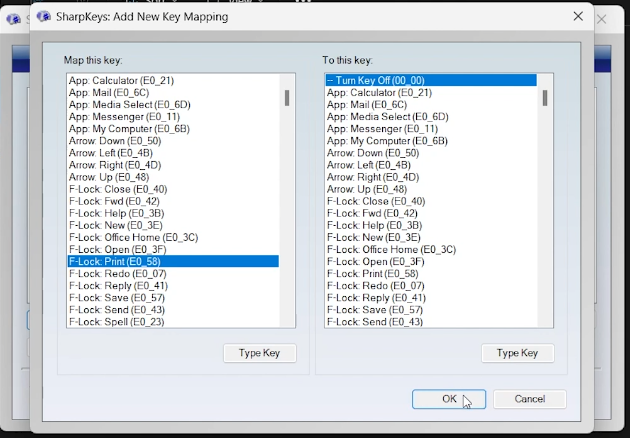The height and width of the screenshot is (438, 630).
Task: Pick App: Messenger (E0_11) in right list
Action: coord(382,128)
